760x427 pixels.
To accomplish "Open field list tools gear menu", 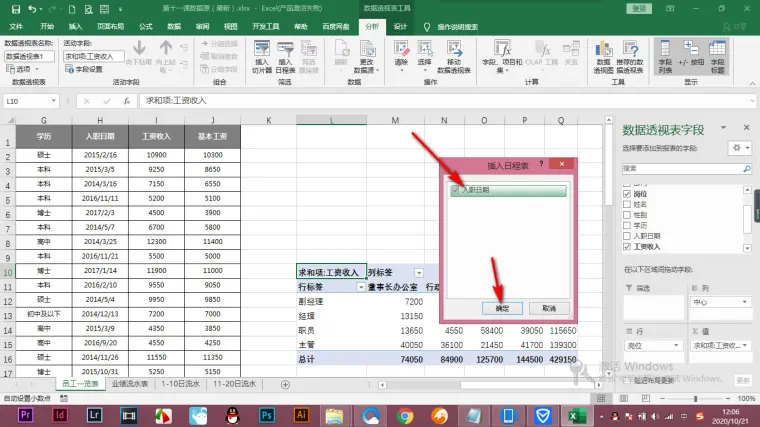I will [x=740, y=148].
